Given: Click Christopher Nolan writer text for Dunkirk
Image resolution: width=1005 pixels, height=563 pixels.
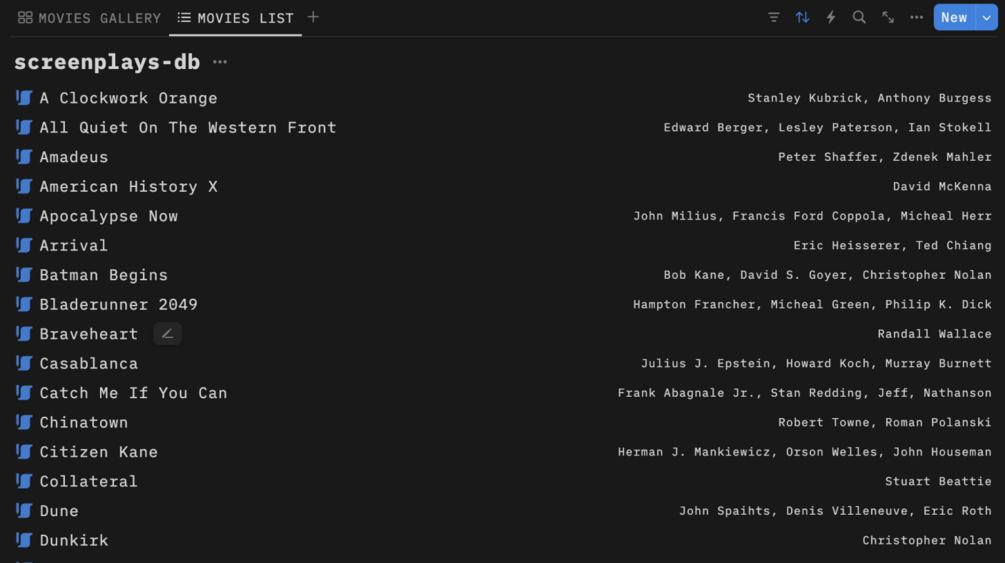Looking at the screenshot, I should [926, 540].
